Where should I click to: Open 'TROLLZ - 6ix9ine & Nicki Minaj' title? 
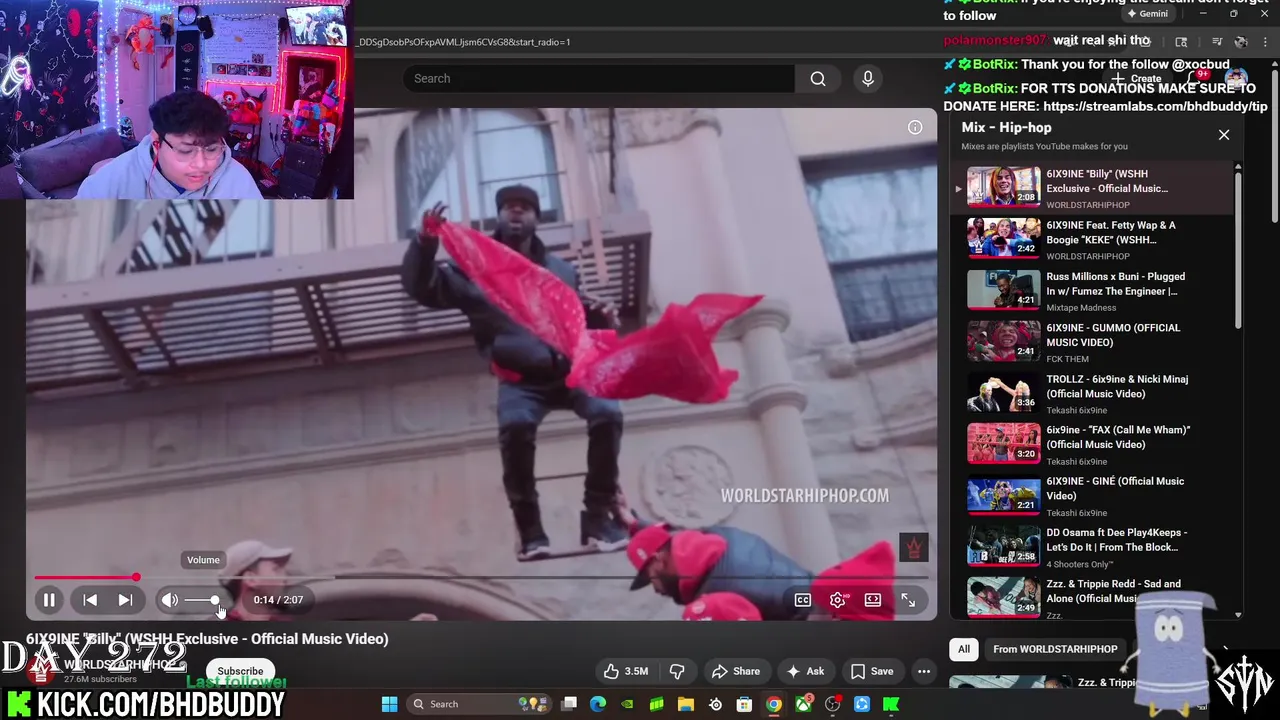point(1117,386)
